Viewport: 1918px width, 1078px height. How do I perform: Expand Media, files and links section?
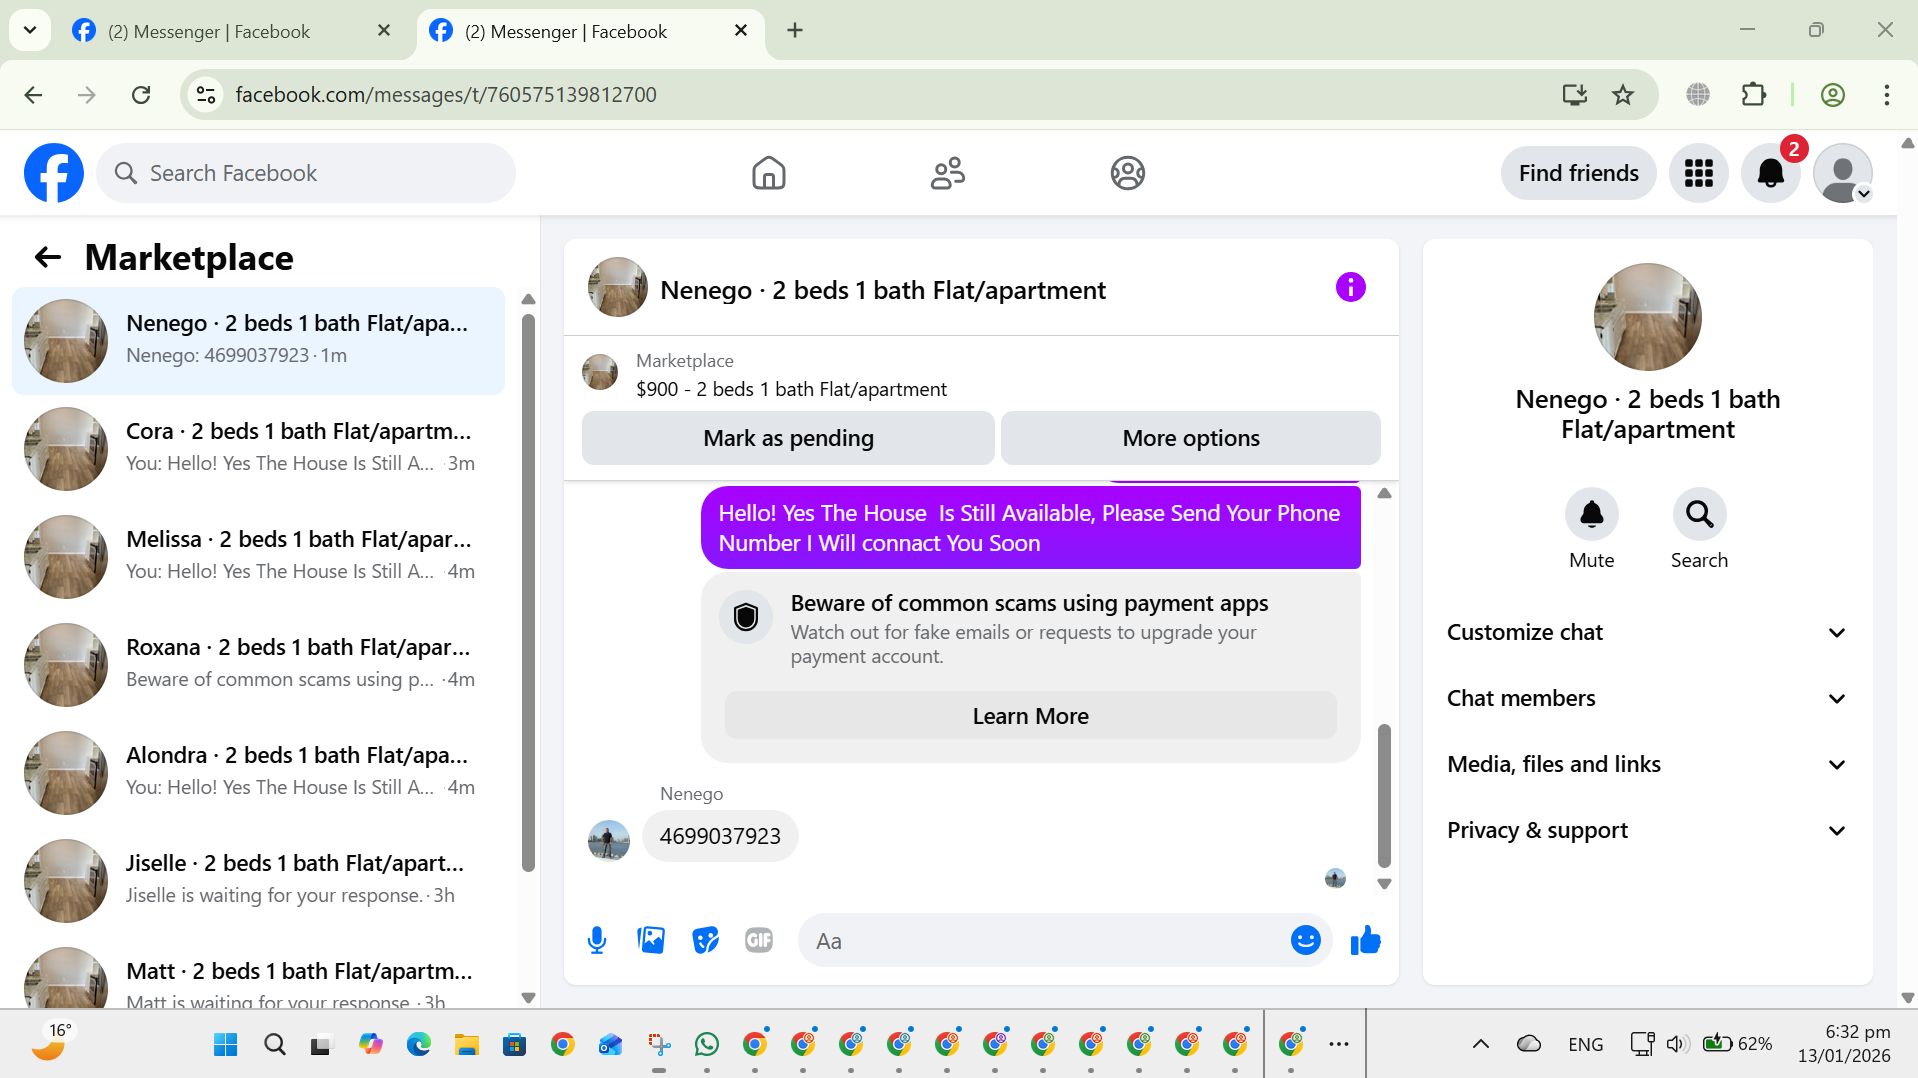[x=1647, y=764]
